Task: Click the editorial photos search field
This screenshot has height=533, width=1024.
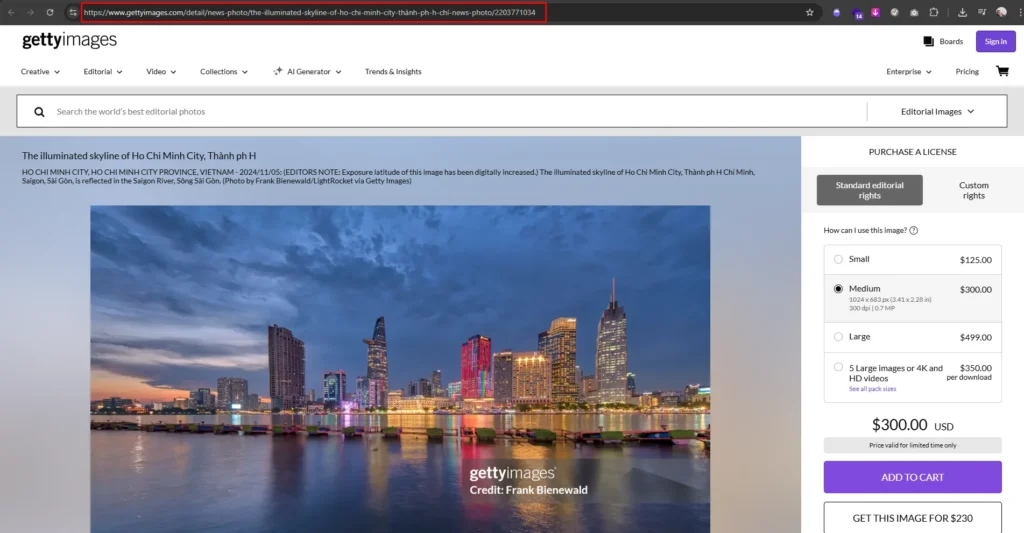Action: pyautogui.click(x=450, y=112)
